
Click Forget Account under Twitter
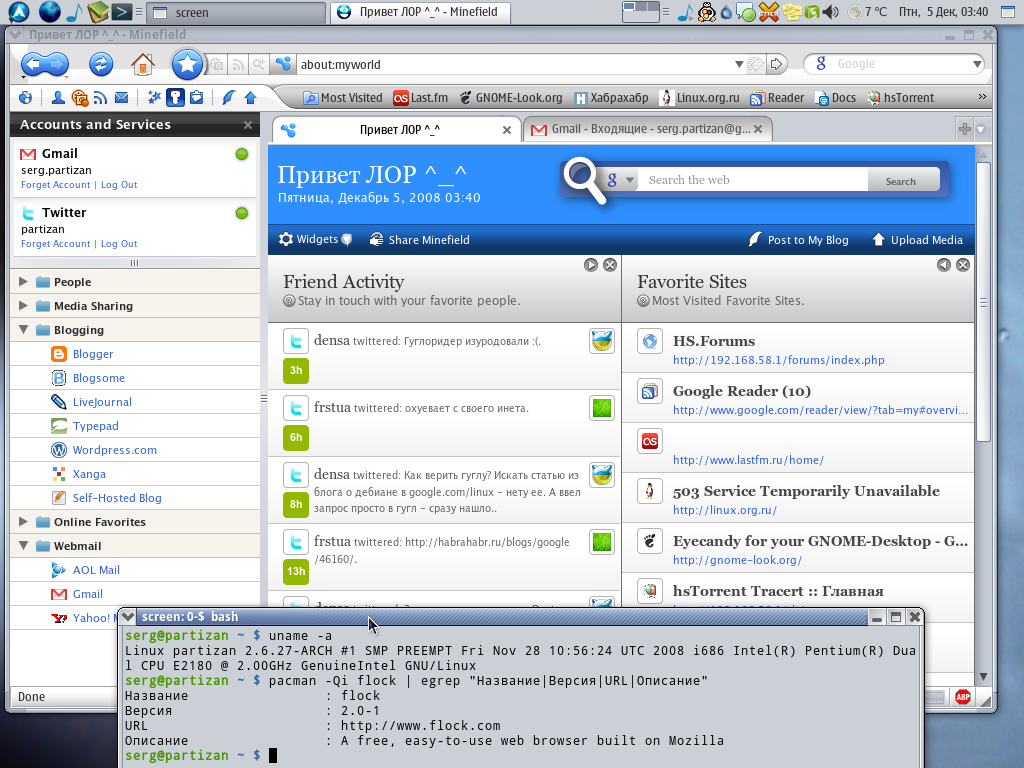[56, 244]
